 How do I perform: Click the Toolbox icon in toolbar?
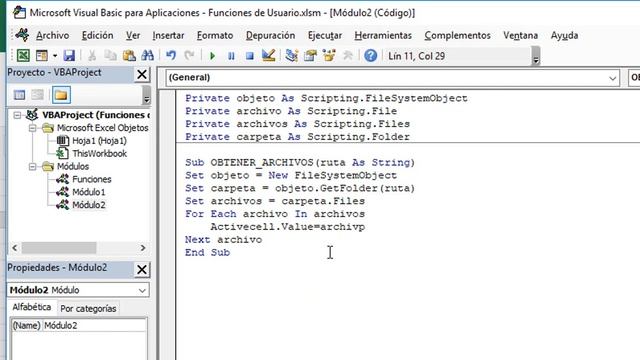pyautogui.click(x=348, y=56)
